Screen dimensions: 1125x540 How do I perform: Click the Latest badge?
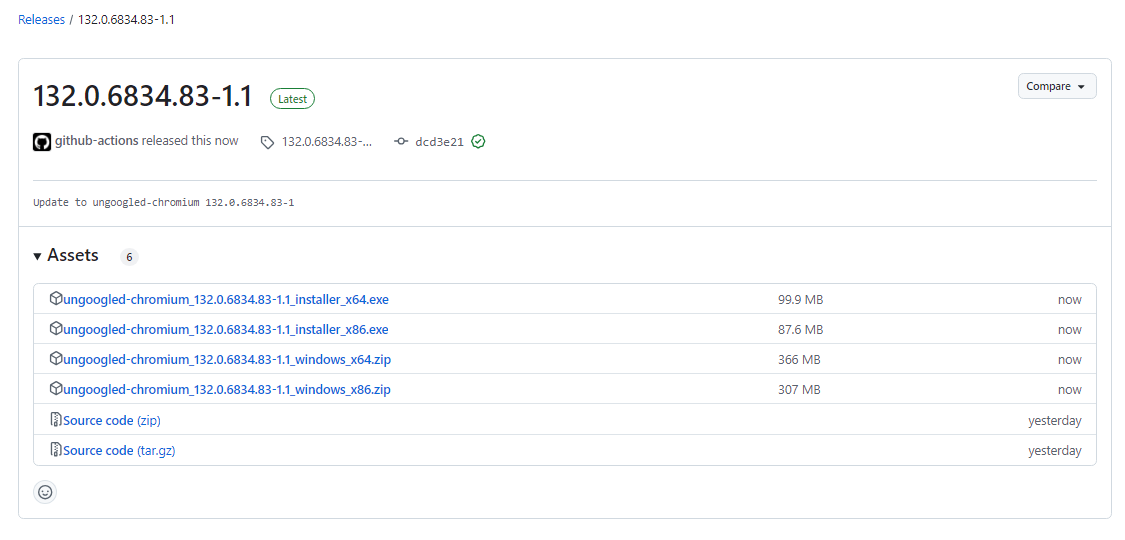292,99
